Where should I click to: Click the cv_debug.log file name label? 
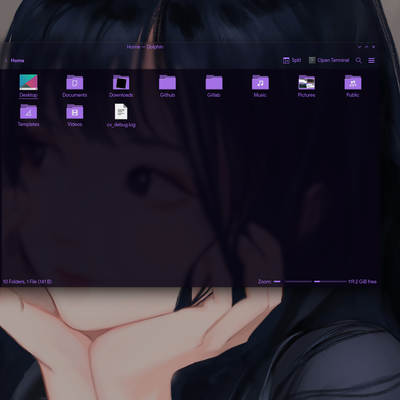tap(121, 125)
